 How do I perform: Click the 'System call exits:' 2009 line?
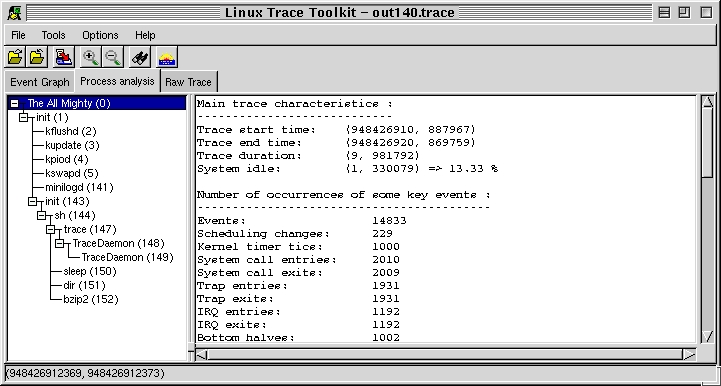click(298, 273)
